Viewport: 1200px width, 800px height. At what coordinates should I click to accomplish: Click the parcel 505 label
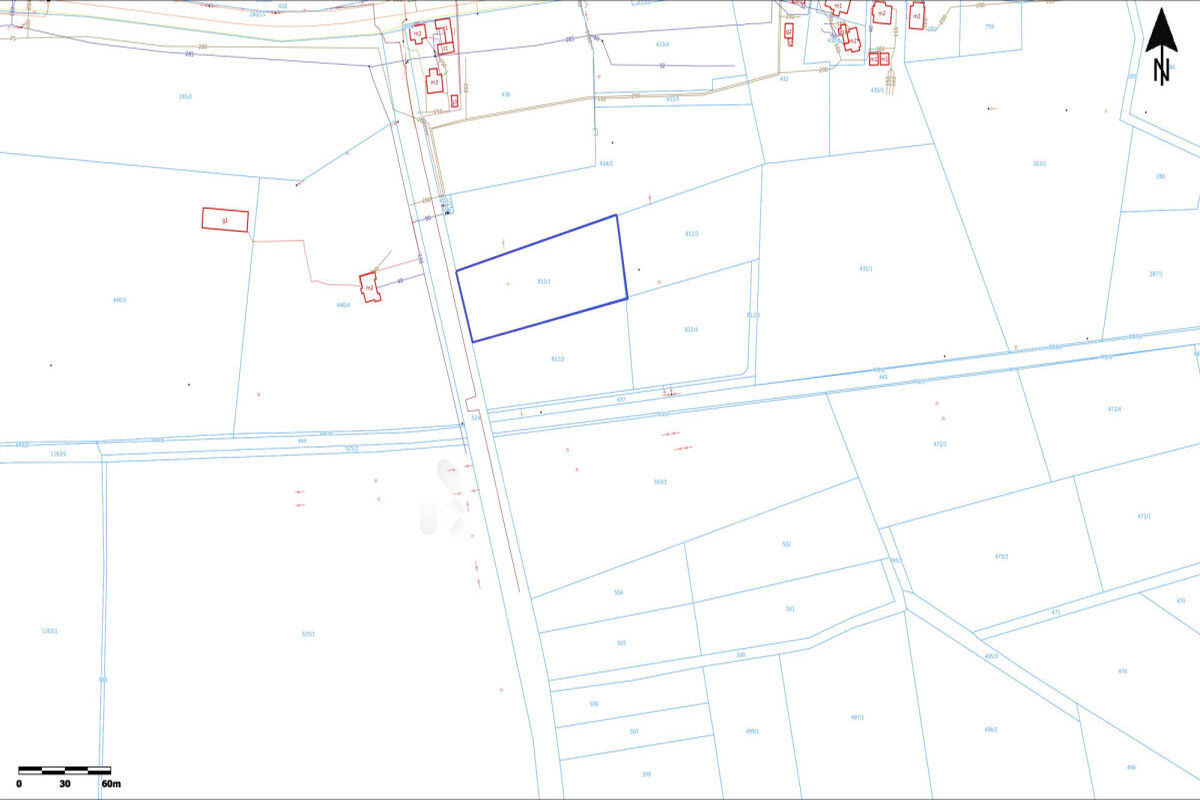click(621, 643)
